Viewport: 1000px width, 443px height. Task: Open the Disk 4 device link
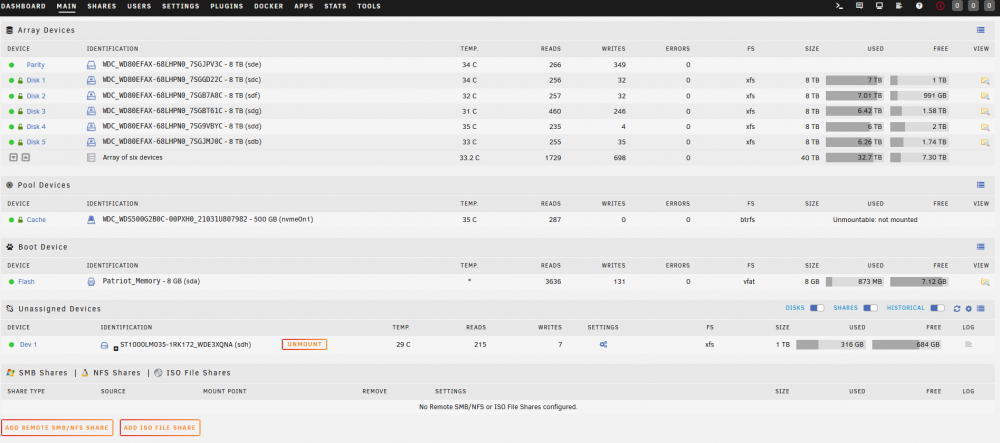pyautogui.click(x=36, y=127)
